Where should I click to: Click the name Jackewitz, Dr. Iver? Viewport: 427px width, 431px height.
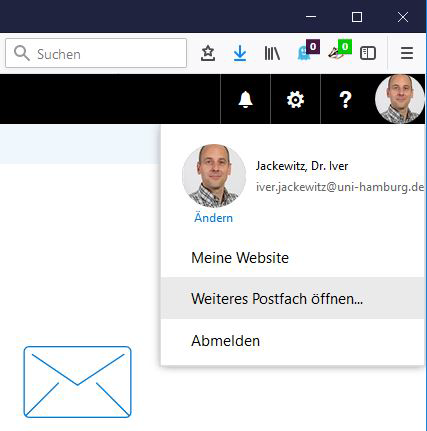click(x=302, y=166)
